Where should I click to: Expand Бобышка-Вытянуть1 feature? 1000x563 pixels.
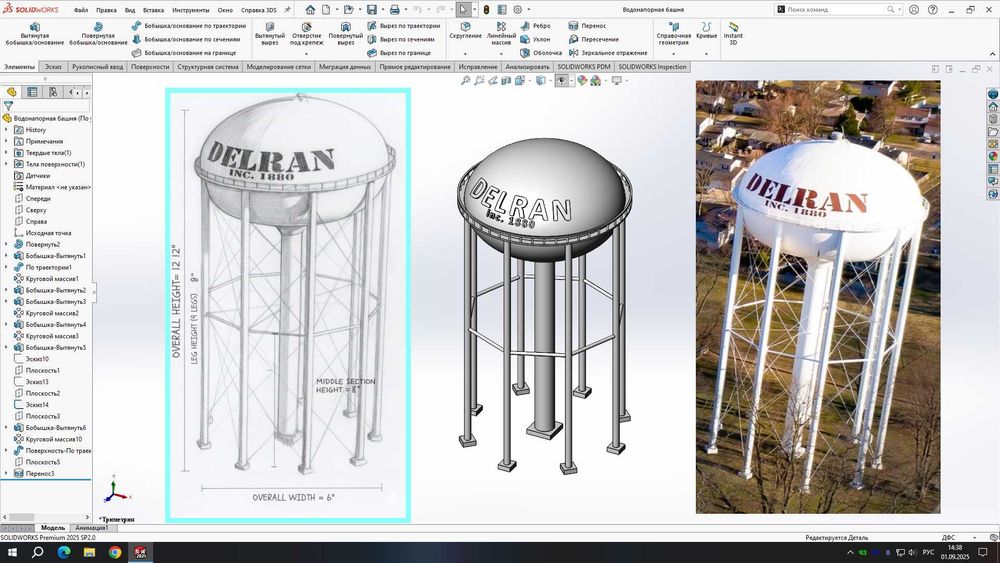coord(6,256)
